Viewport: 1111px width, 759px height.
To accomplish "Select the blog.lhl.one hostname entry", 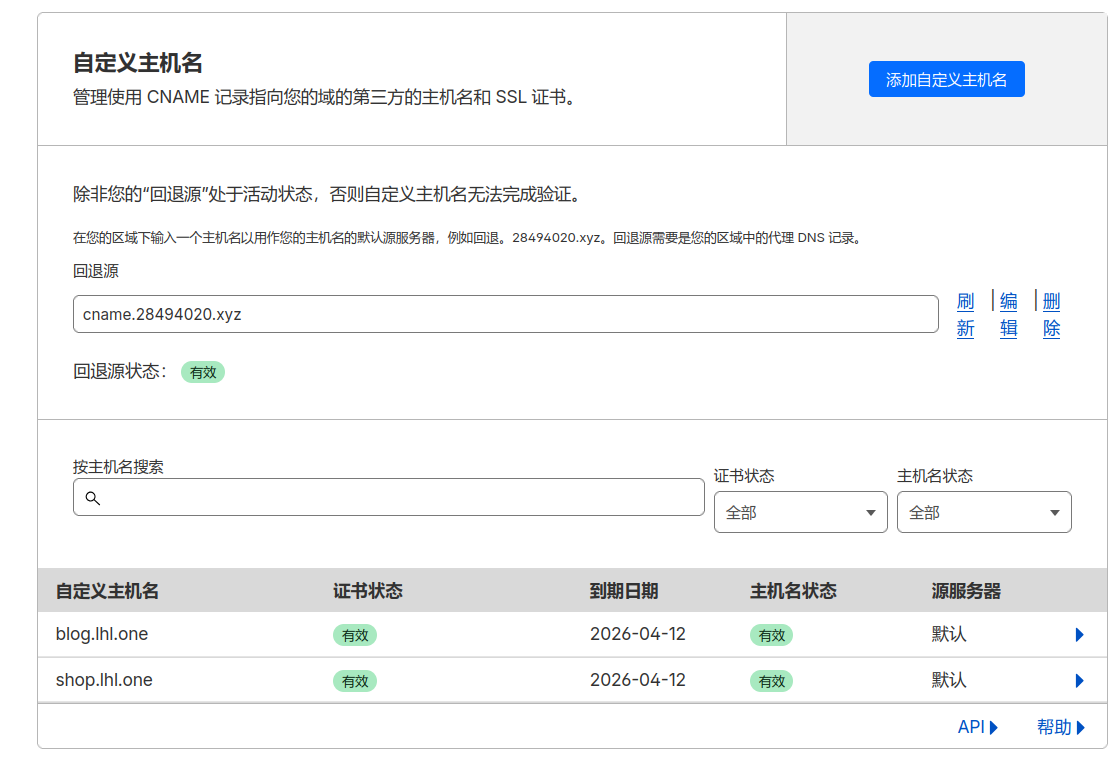I will [x=102, y=634].
